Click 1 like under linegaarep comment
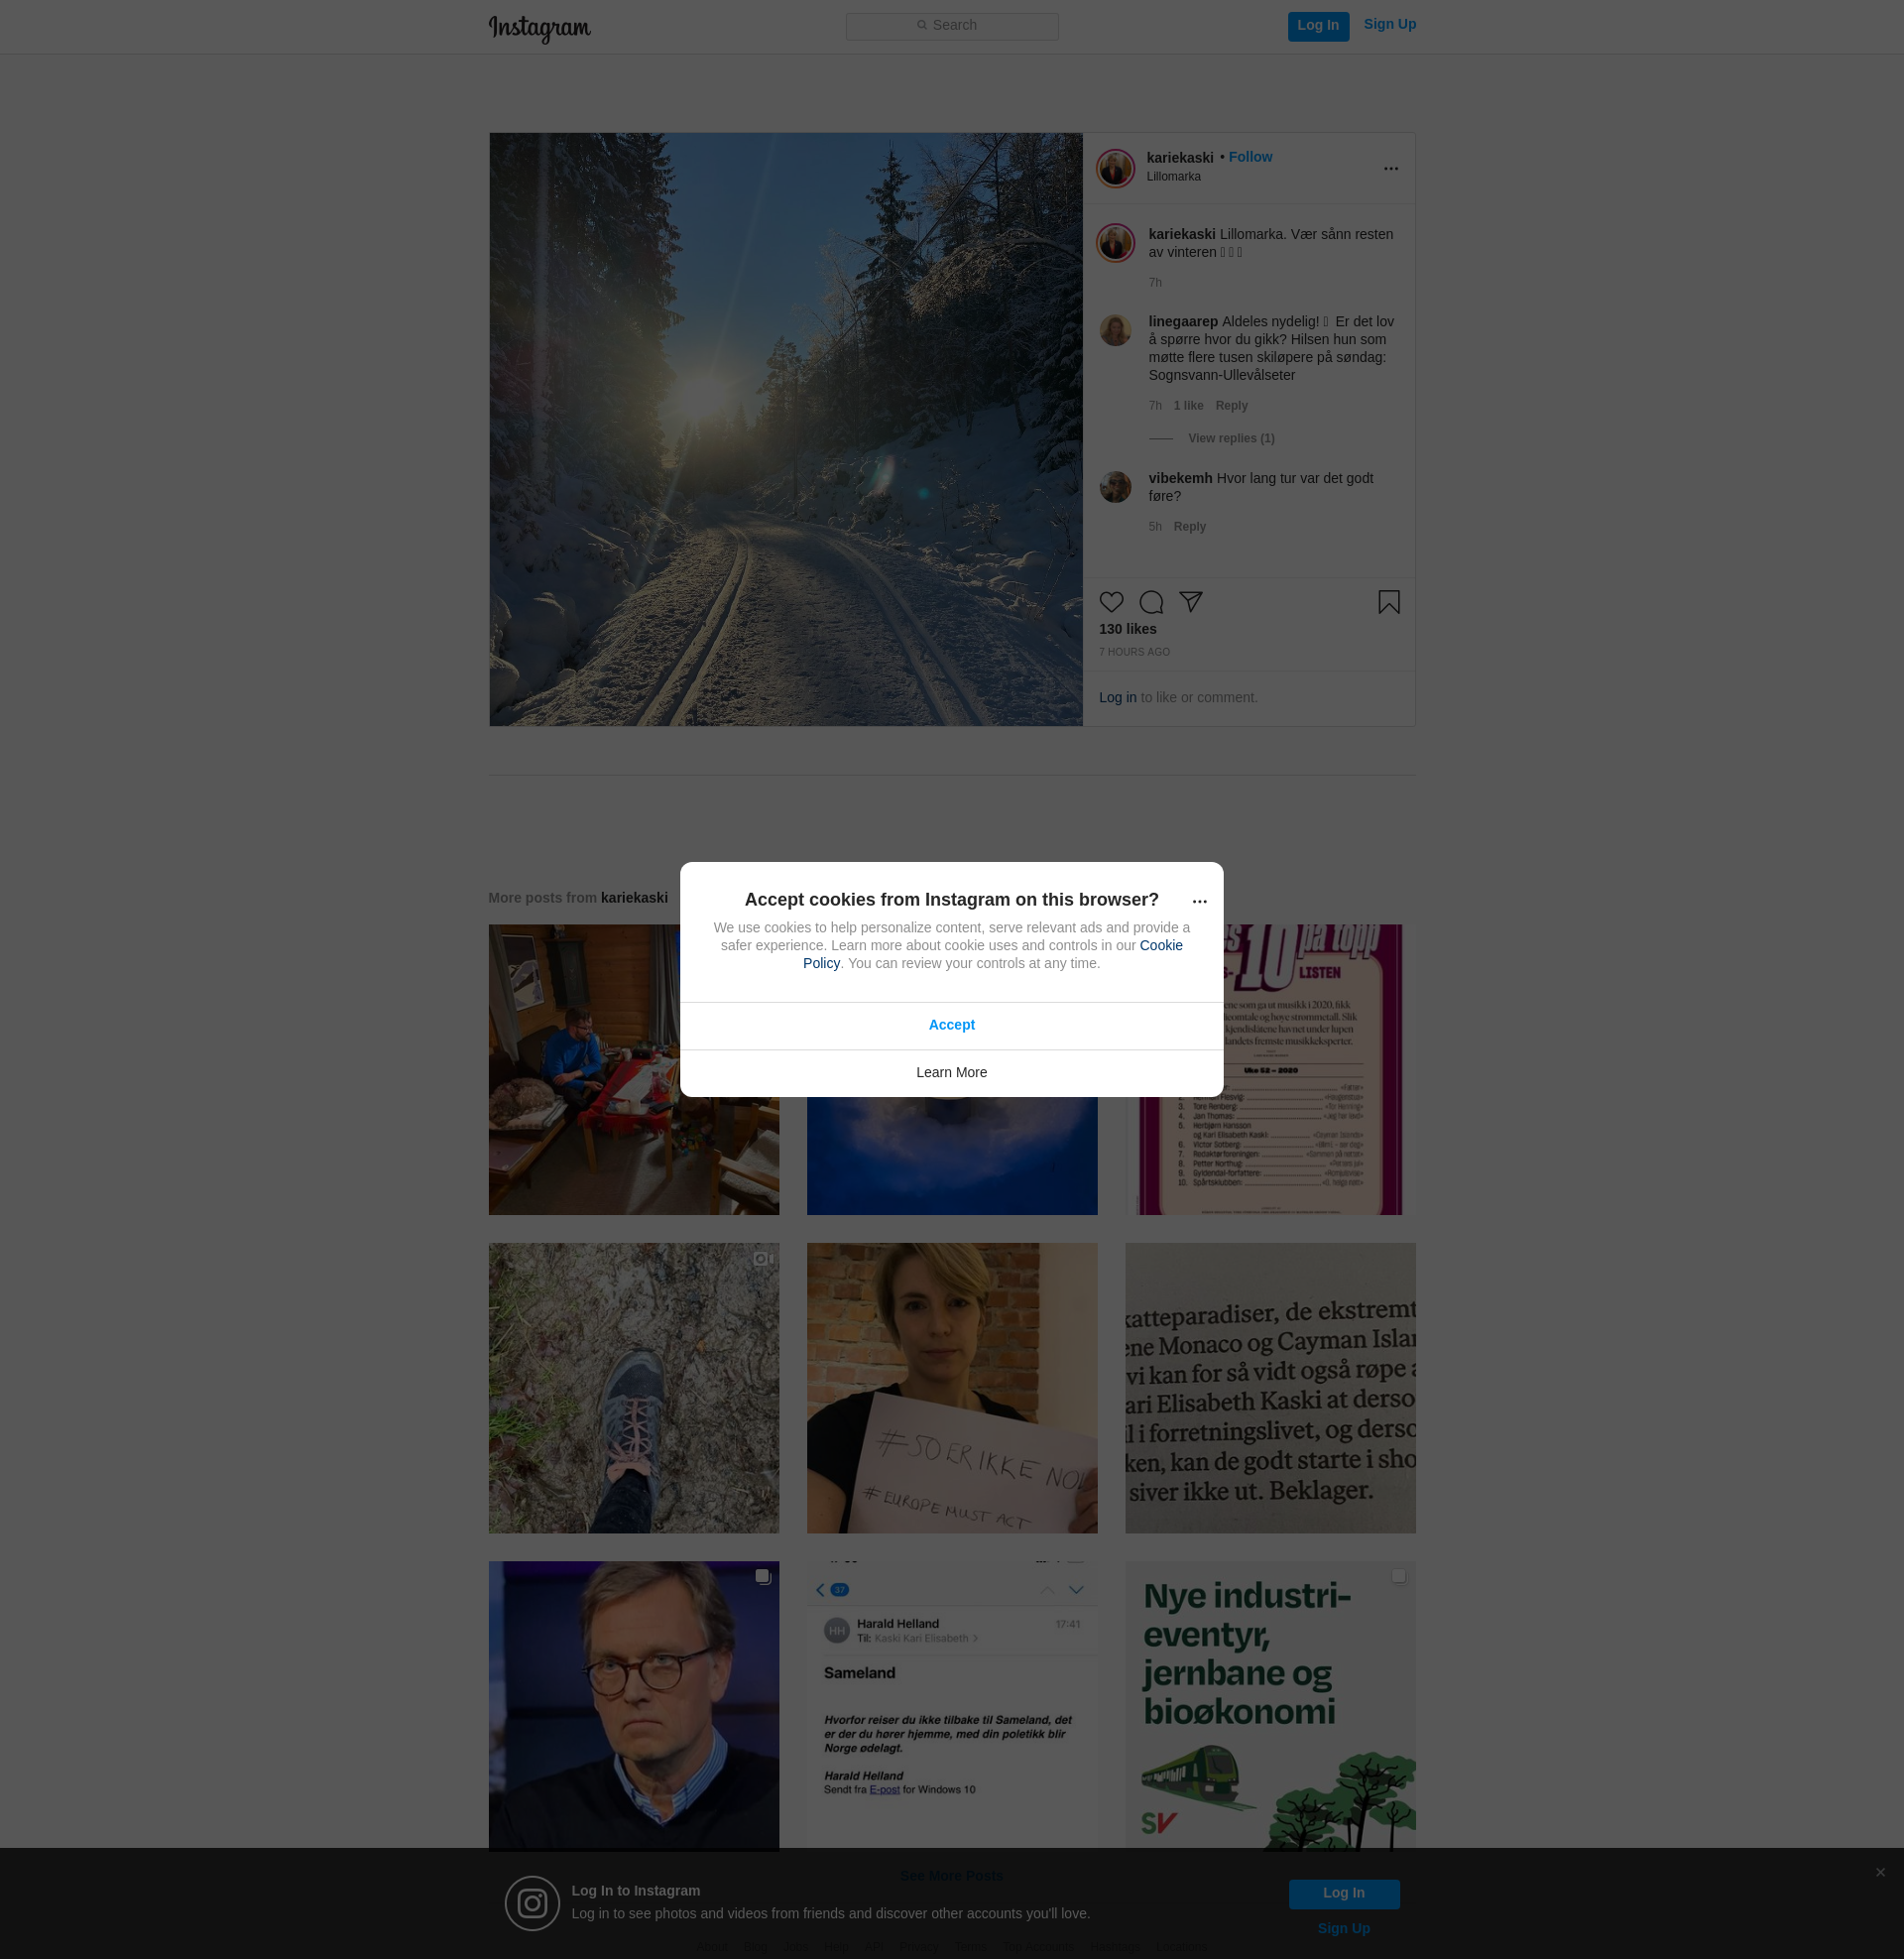 point(1188,405)
